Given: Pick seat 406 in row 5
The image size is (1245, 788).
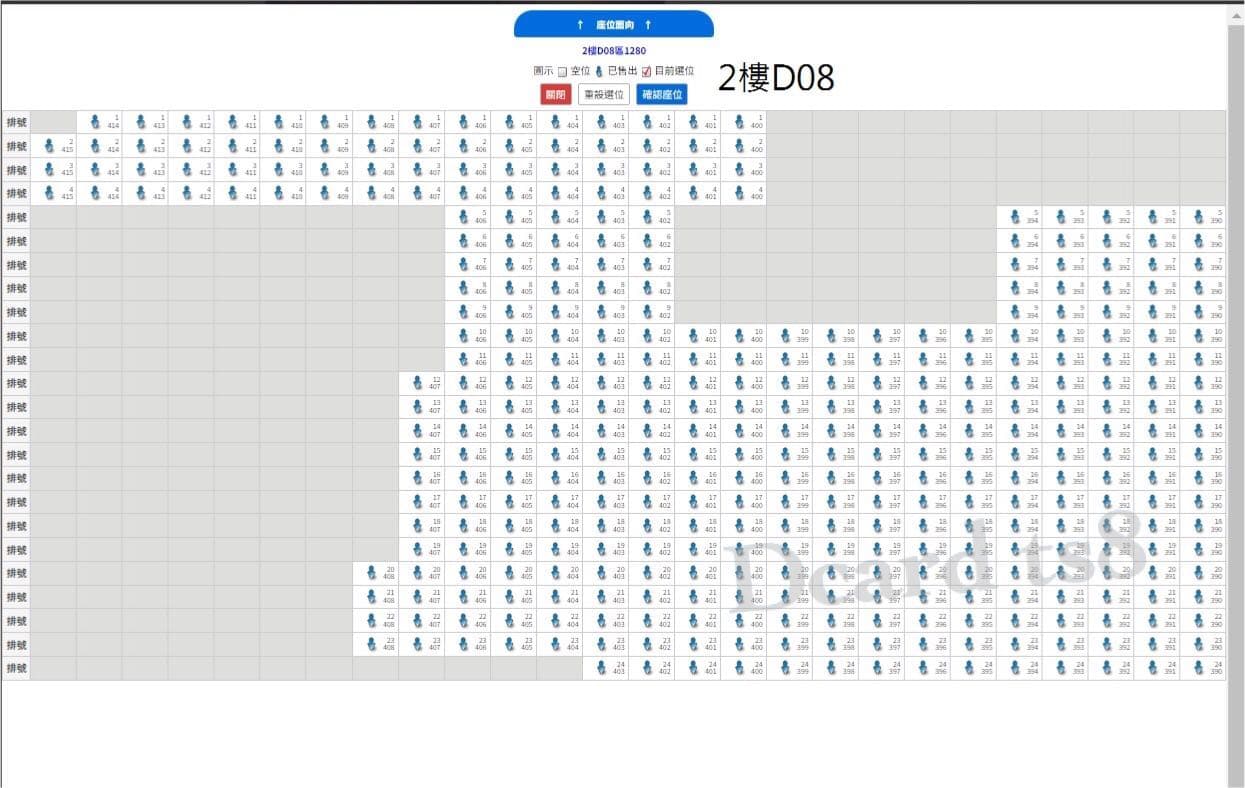Looking at the screenshot, I should 468,217.
